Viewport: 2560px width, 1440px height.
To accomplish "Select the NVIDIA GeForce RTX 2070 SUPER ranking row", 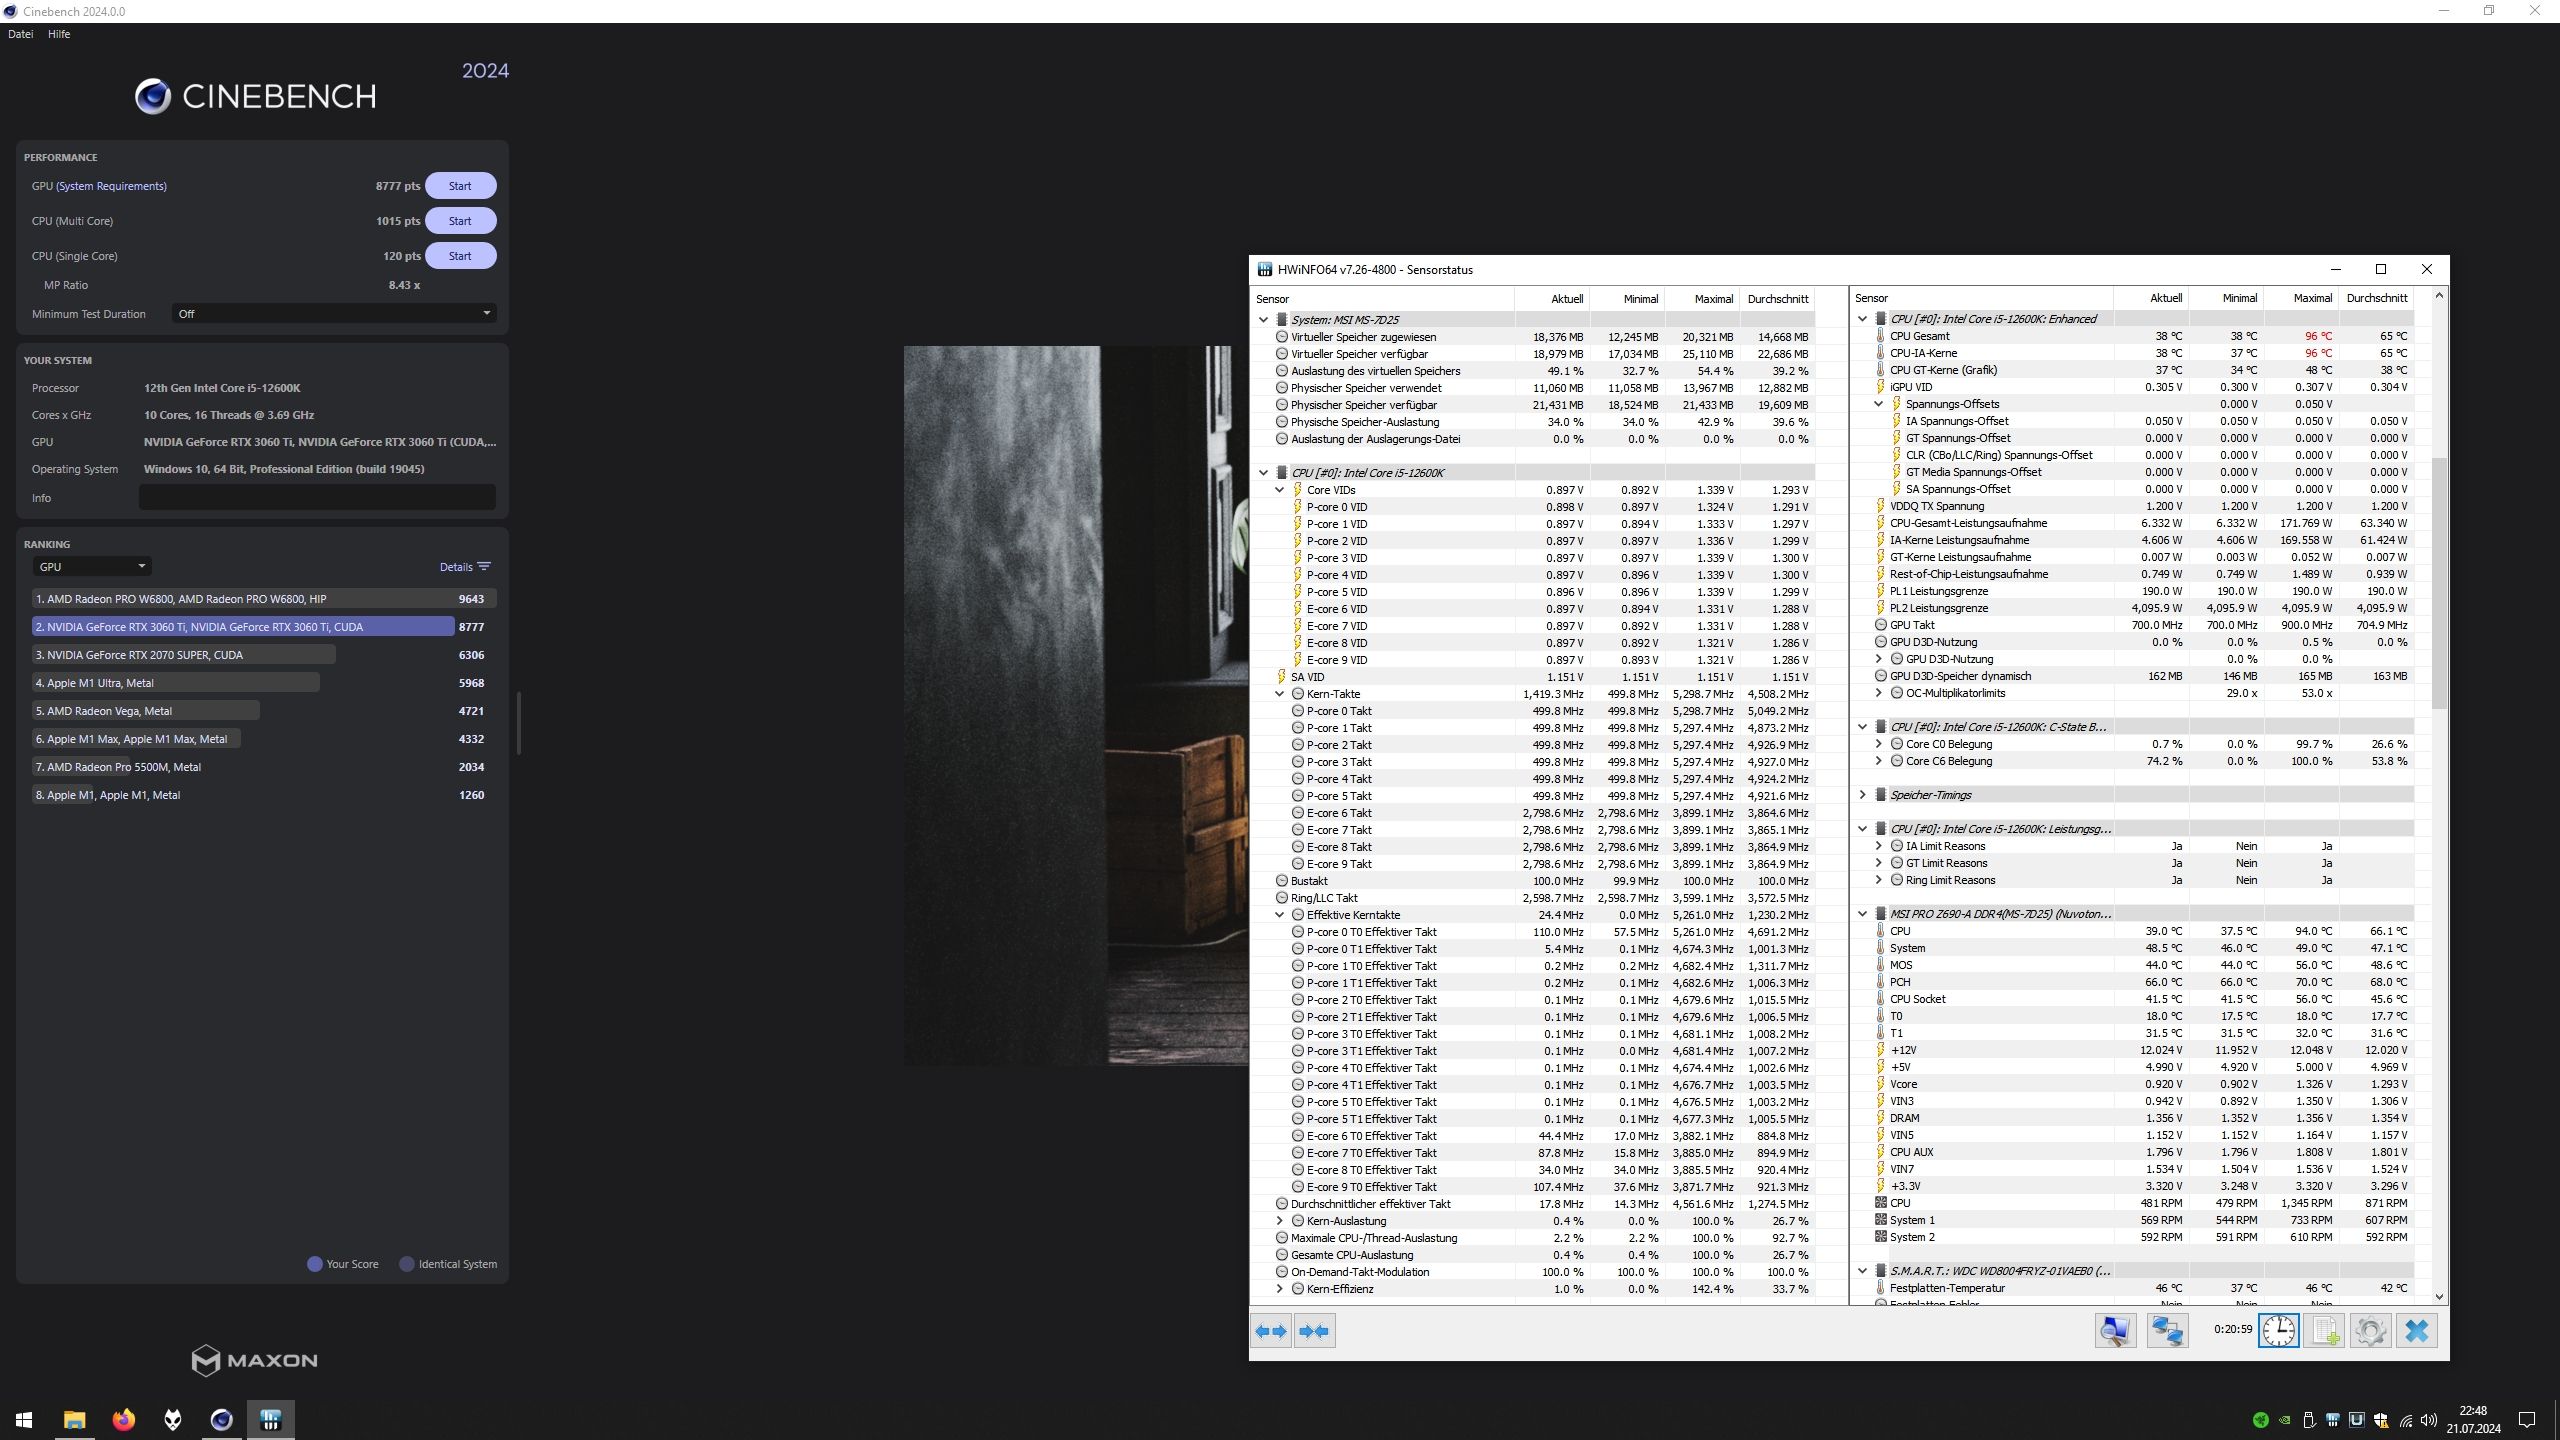I will tap(264, 655).
